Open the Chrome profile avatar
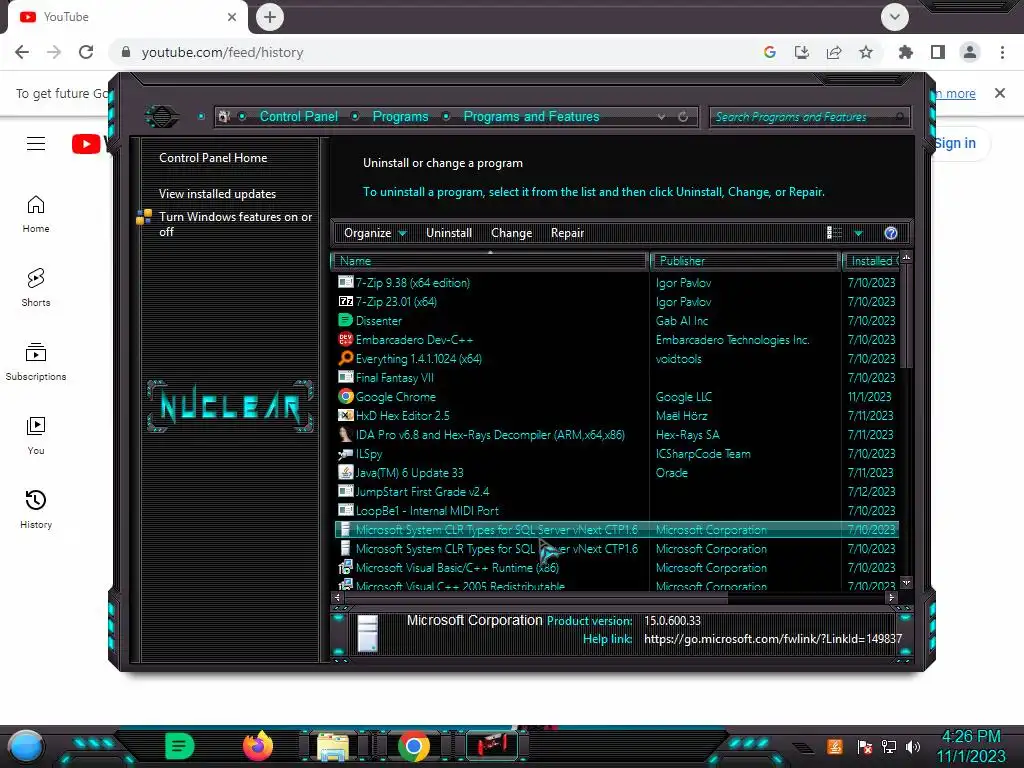 coord(970,52)
